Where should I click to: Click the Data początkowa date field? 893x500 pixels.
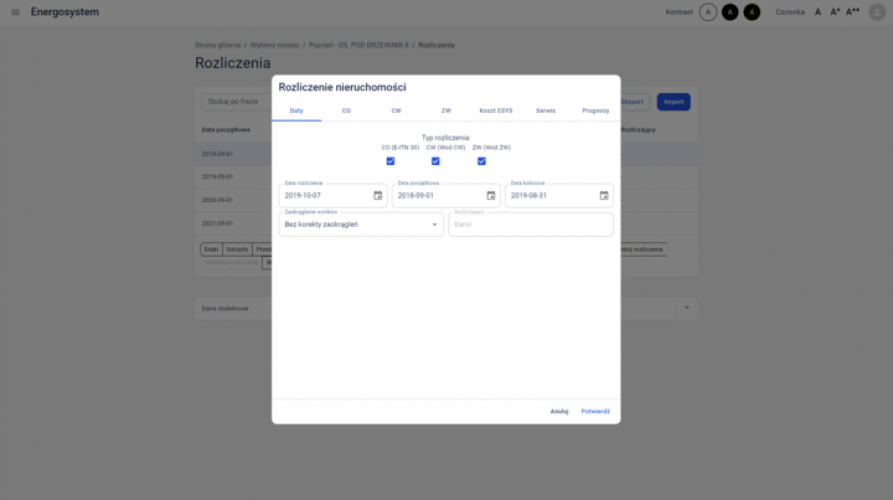[x=446, y=195]
